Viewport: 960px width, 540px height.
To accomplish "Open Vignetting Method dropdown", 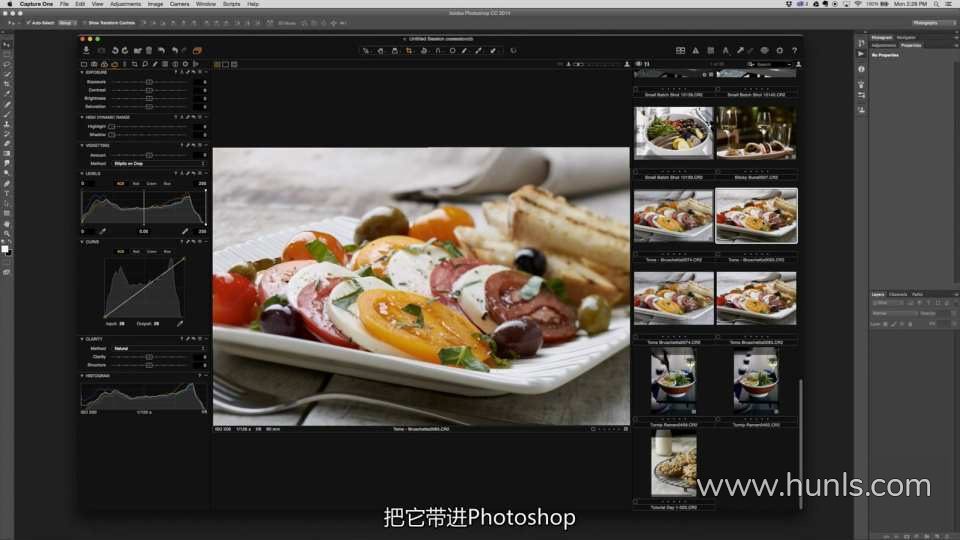I will [x=159, y=163].
